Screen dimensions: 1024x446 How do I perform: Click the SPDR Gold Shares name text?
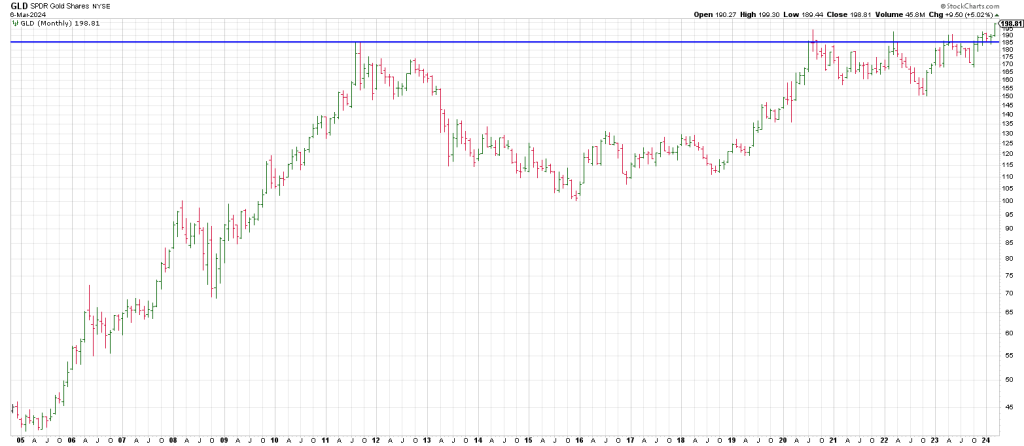[61, 6]
